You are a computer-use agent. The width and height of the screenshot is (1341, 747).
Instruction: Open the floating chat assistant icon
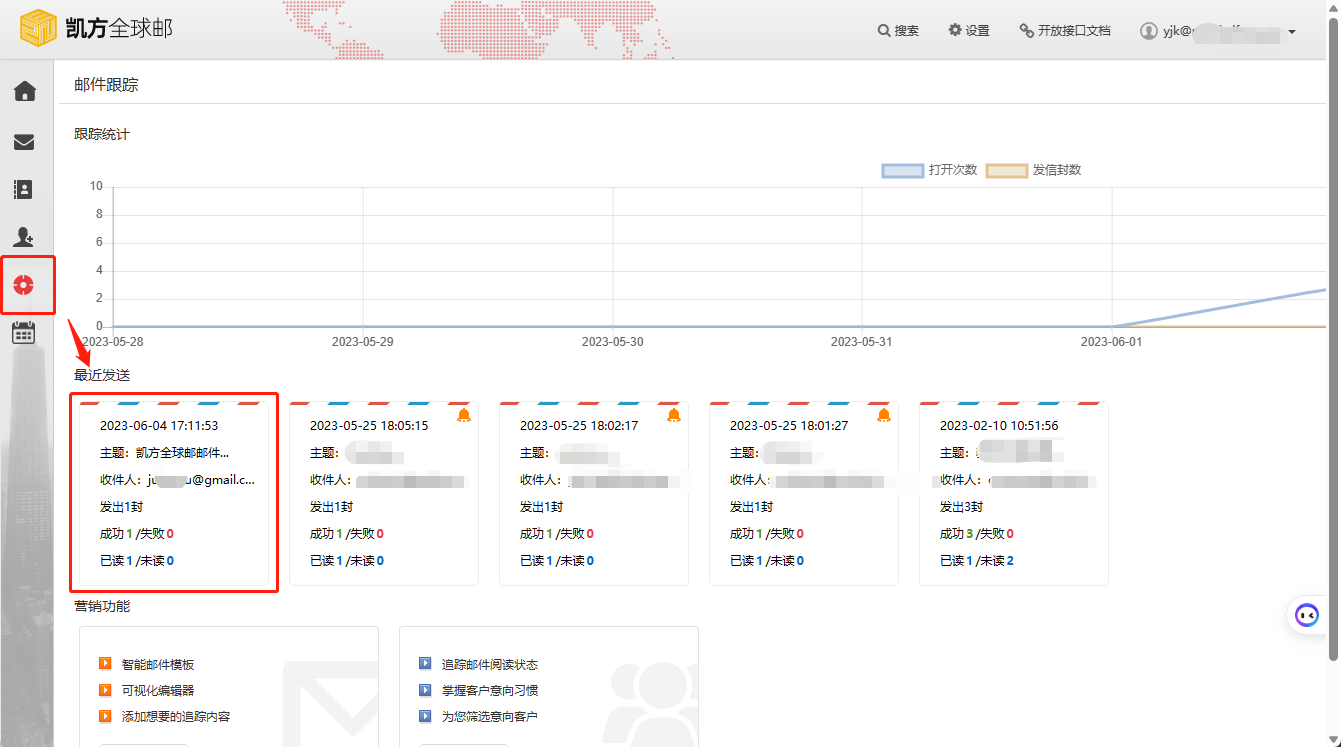click(x=1306, y=615)
